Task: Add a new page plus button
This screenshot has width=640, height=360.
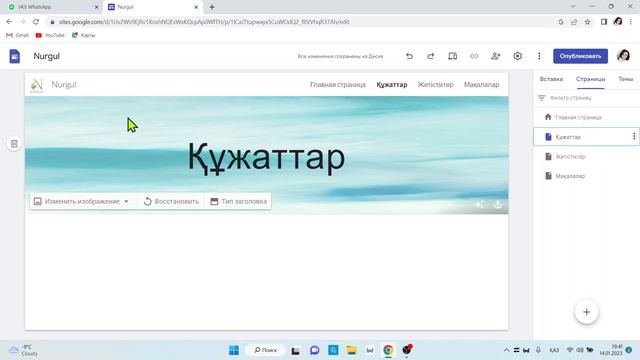Action: (x=587, y=312)
